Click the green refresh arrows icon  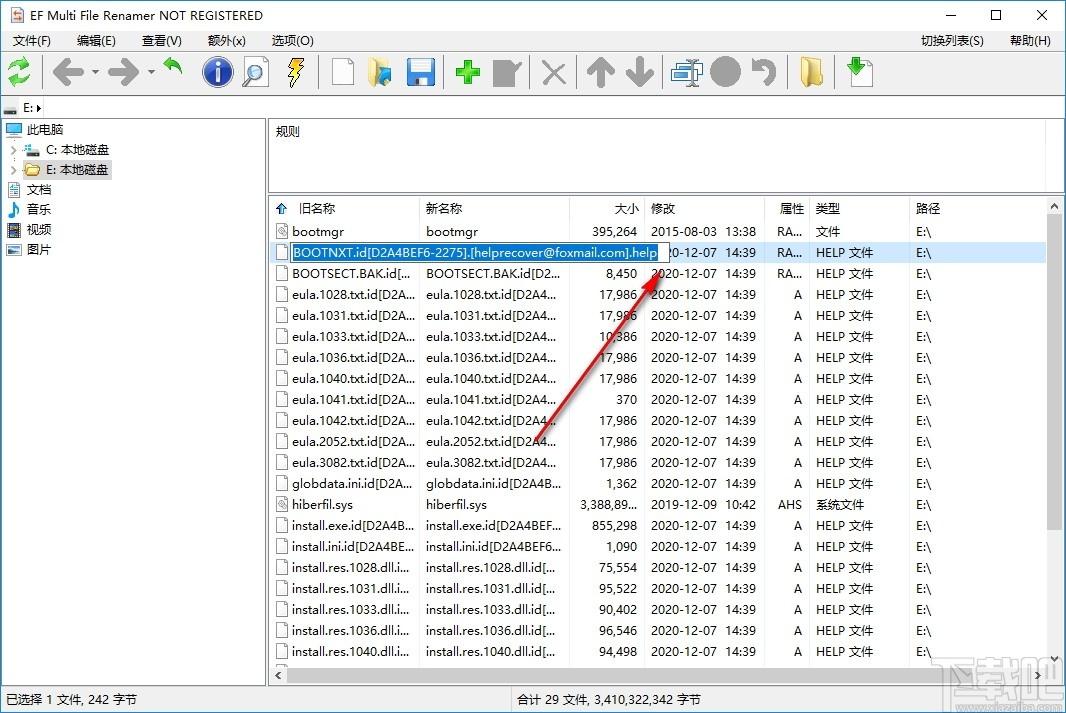pyautogui.click(x=19, y=72)
